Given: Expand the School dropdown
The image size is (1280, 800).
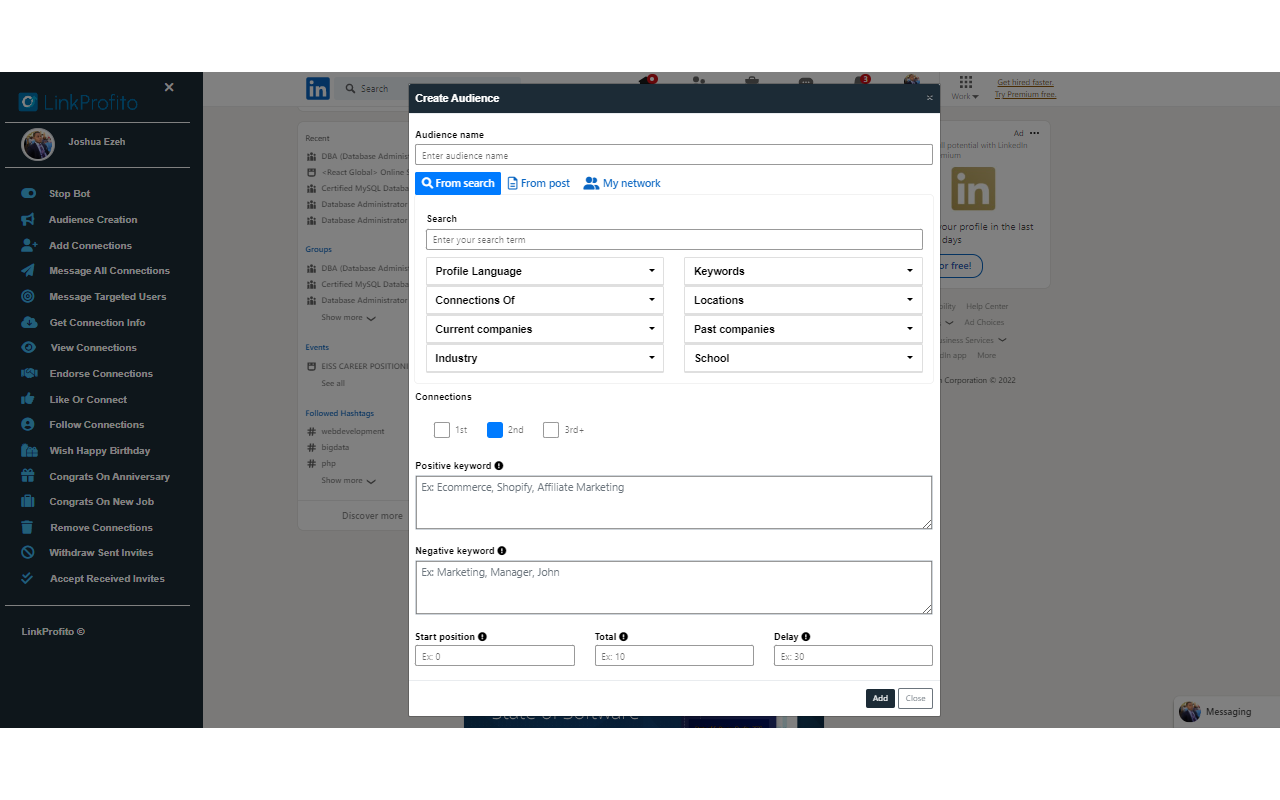Looking at the screenshot, I should (803, 358).
